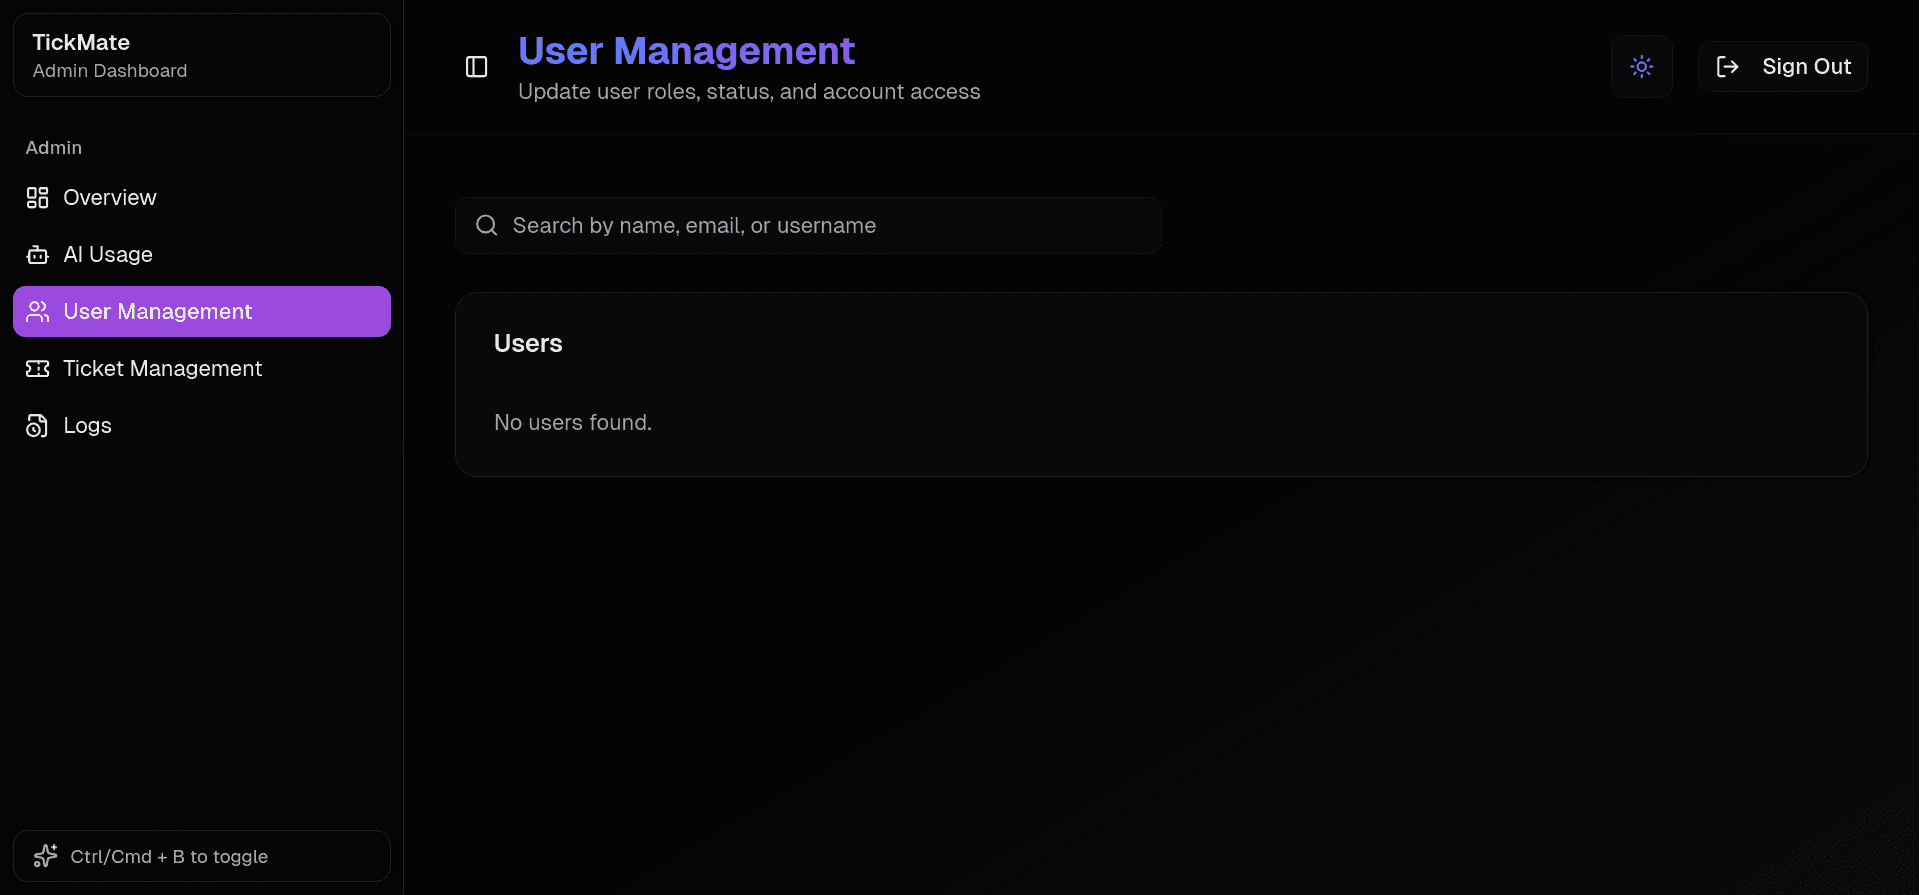Click the Users card heading

point(528,344)
